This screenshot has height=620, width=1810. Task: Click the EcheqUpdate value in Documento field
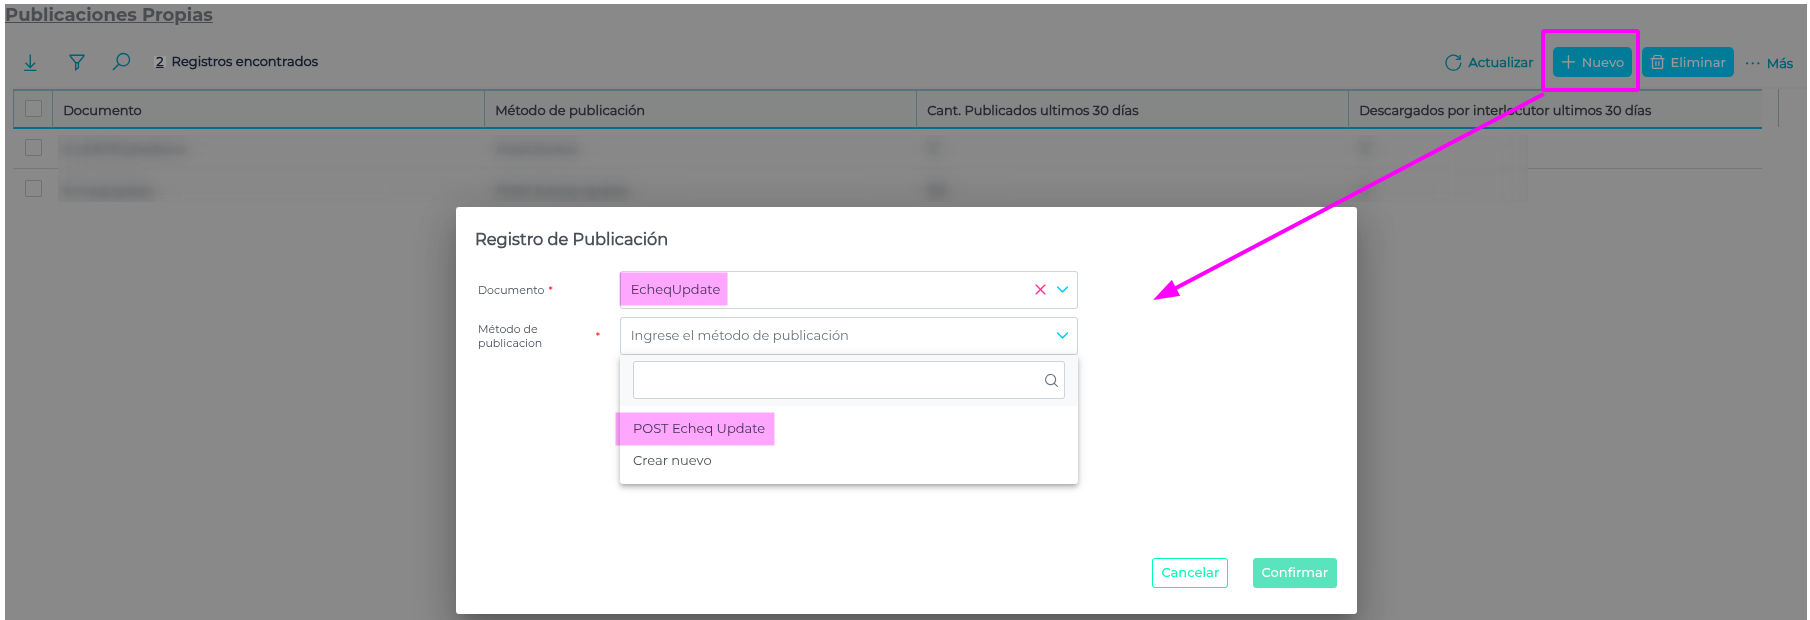point(675,289)
